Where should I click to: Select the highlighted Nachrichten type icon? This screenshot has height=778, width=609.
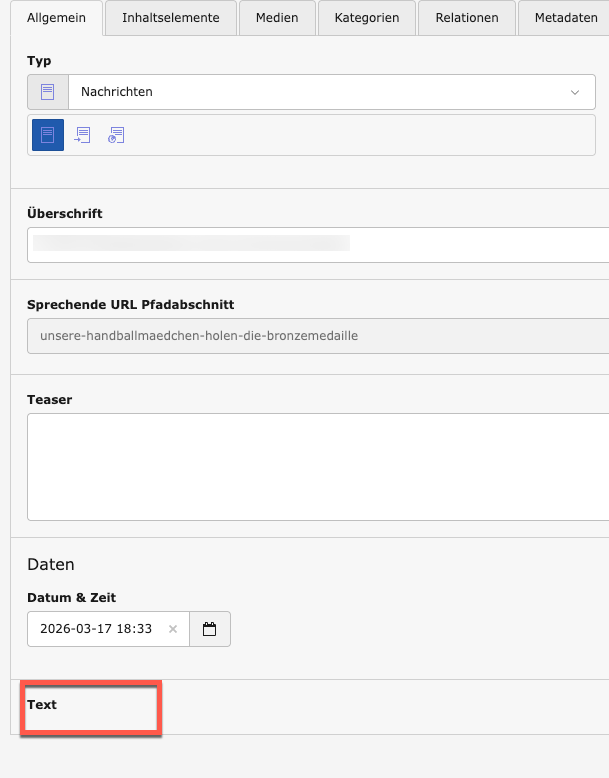(x=47, y=135)
